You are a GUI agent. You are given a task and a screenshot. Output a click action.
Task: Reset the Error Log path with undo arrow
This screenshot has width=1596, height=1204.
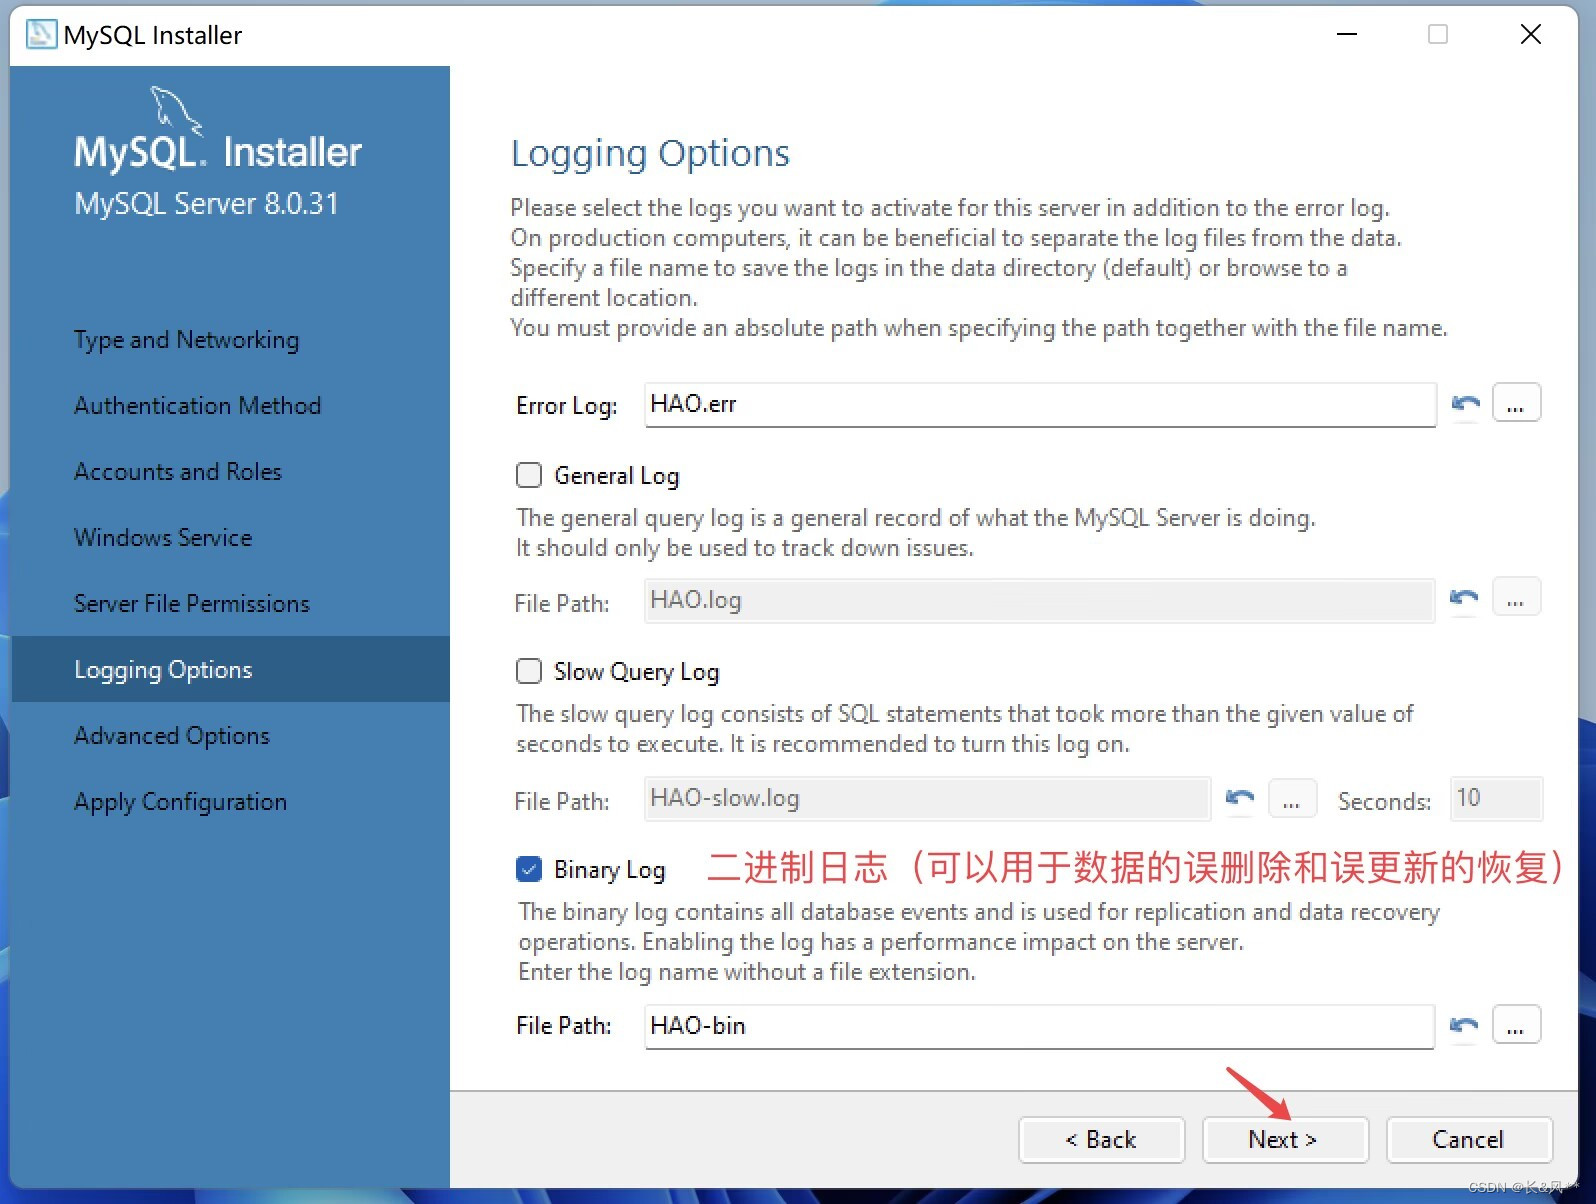(x=1465, y=404)
